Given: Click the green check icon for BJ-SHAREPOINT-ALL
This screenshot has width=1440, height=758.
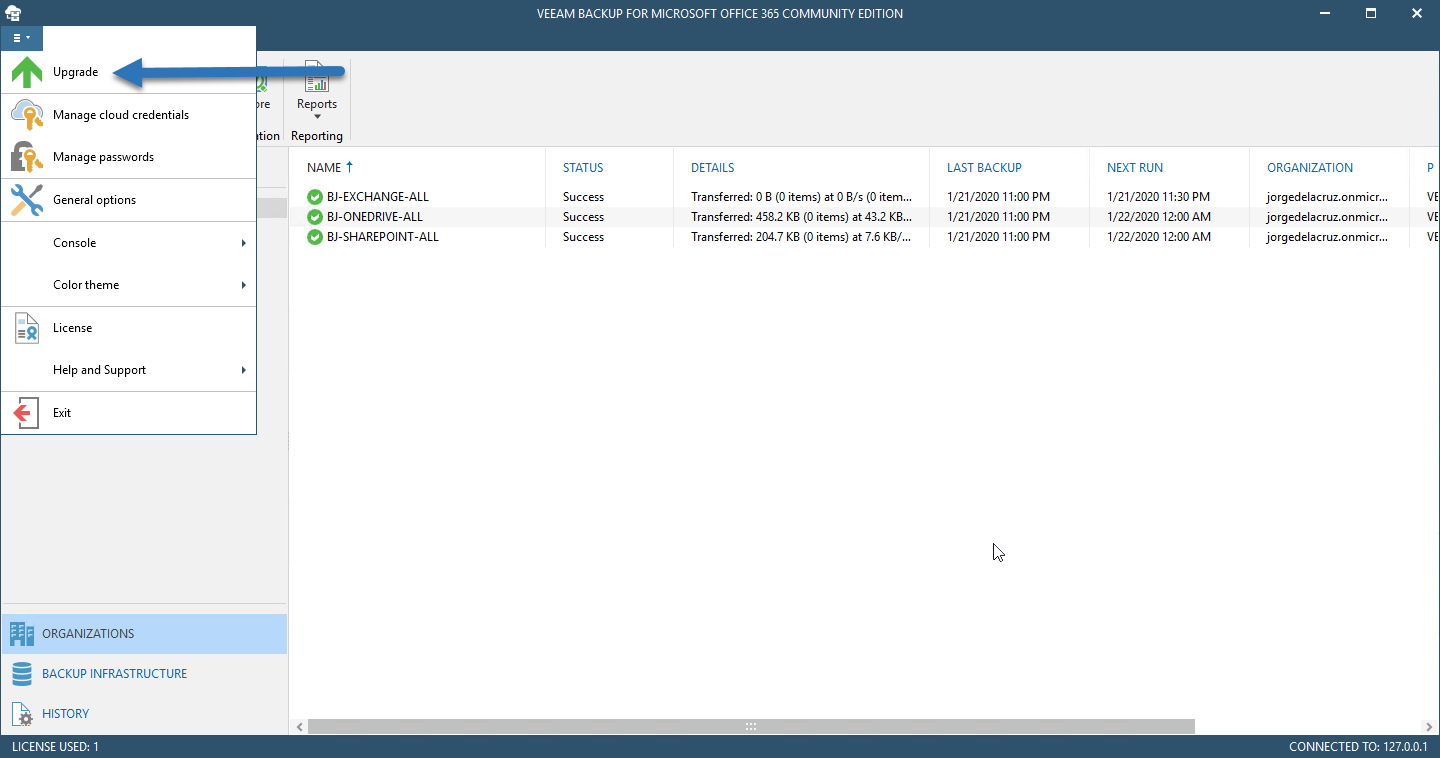Looking at the screenshot, I should (x=315, y=237).
